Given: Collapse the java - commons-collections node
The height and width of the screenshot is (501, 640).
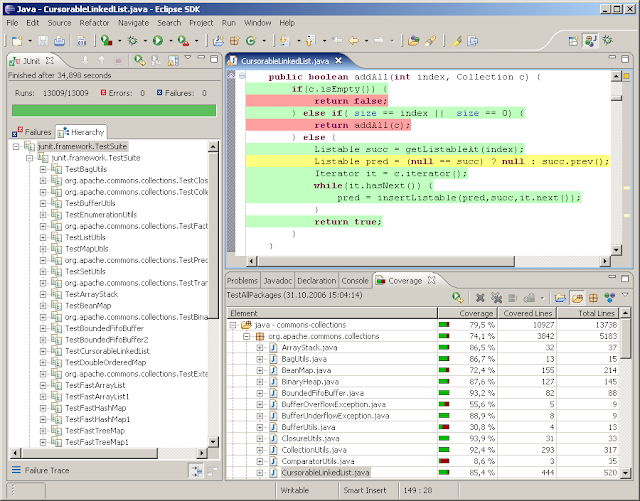Looking at the screenshot, I should click(x=233, y=325).
